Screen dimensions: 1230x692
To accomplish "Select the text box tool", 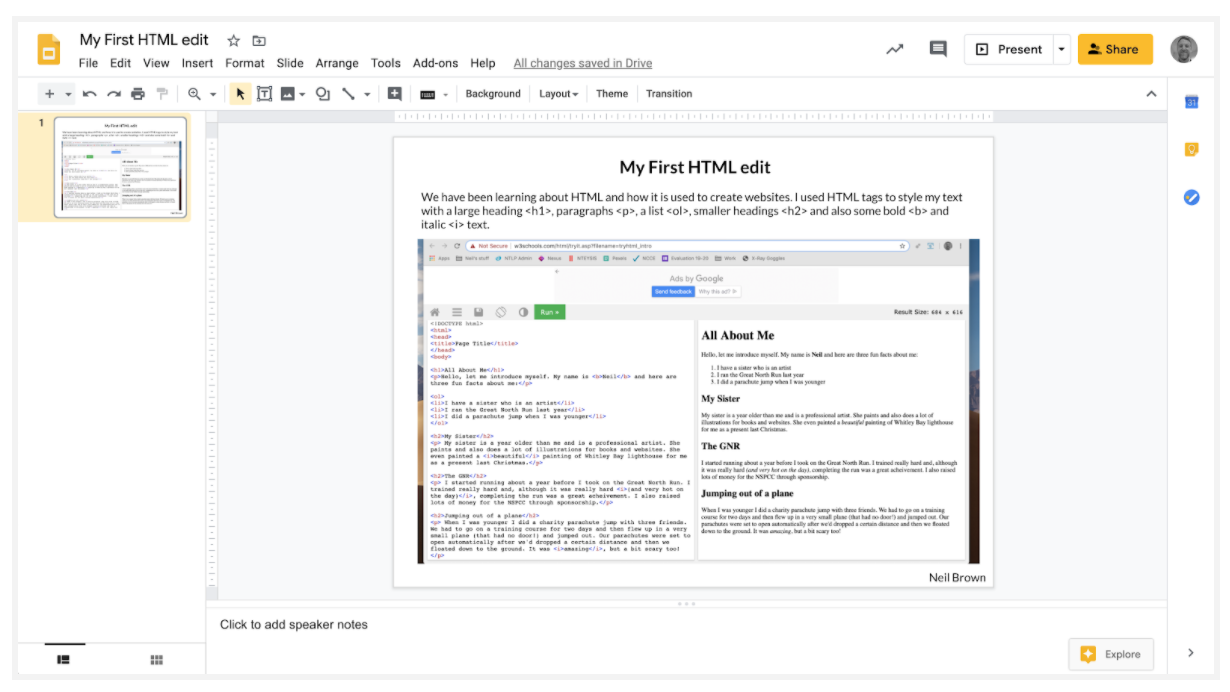I will (x=264, y=94).
